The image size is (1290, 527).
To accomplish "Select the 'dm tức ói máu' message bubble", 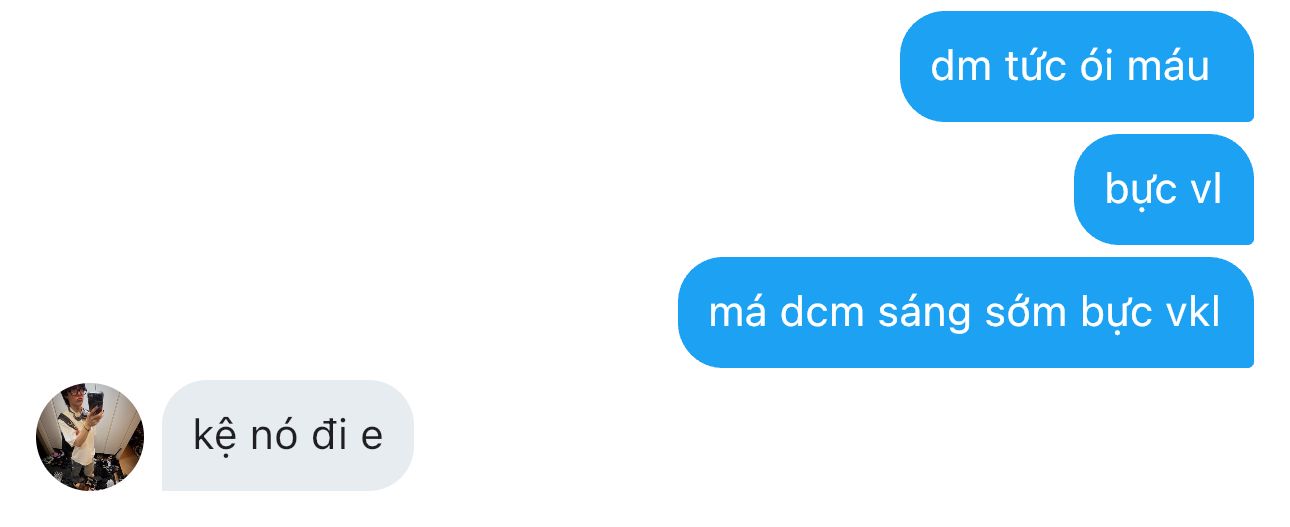I will [1076, 66].
